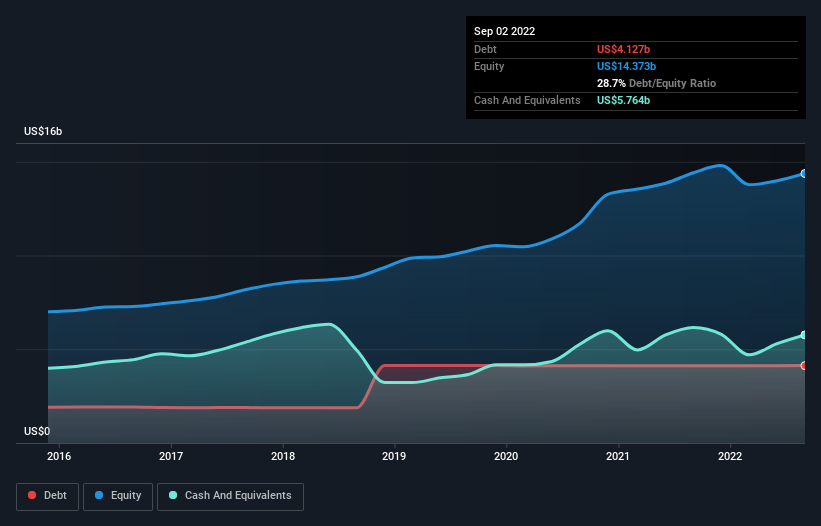Viewport: 821px width, 526px height.
Task: Click Cash And Equivalents label in tooltip
Action: click(x=527, y=100)
